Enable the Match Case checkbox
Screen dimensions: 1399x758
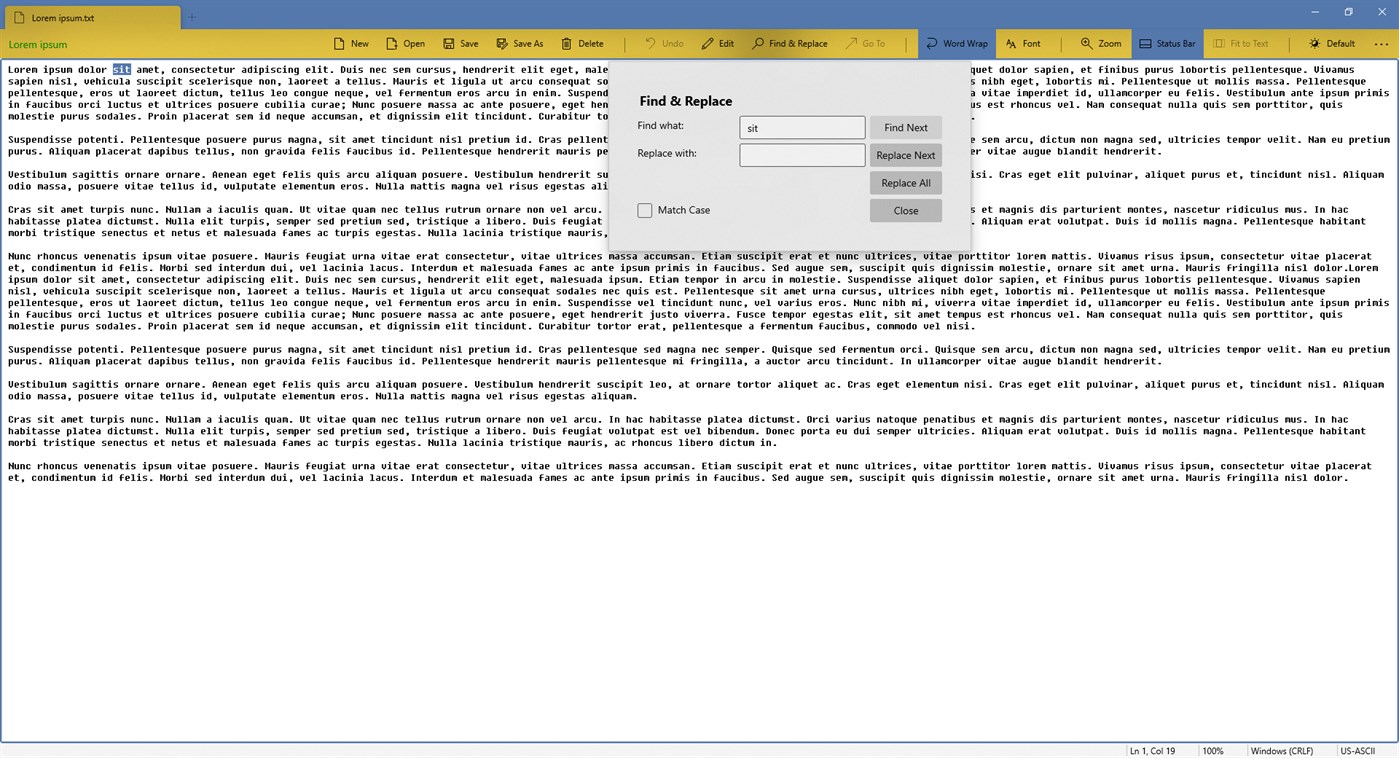(x=644, y=210)
